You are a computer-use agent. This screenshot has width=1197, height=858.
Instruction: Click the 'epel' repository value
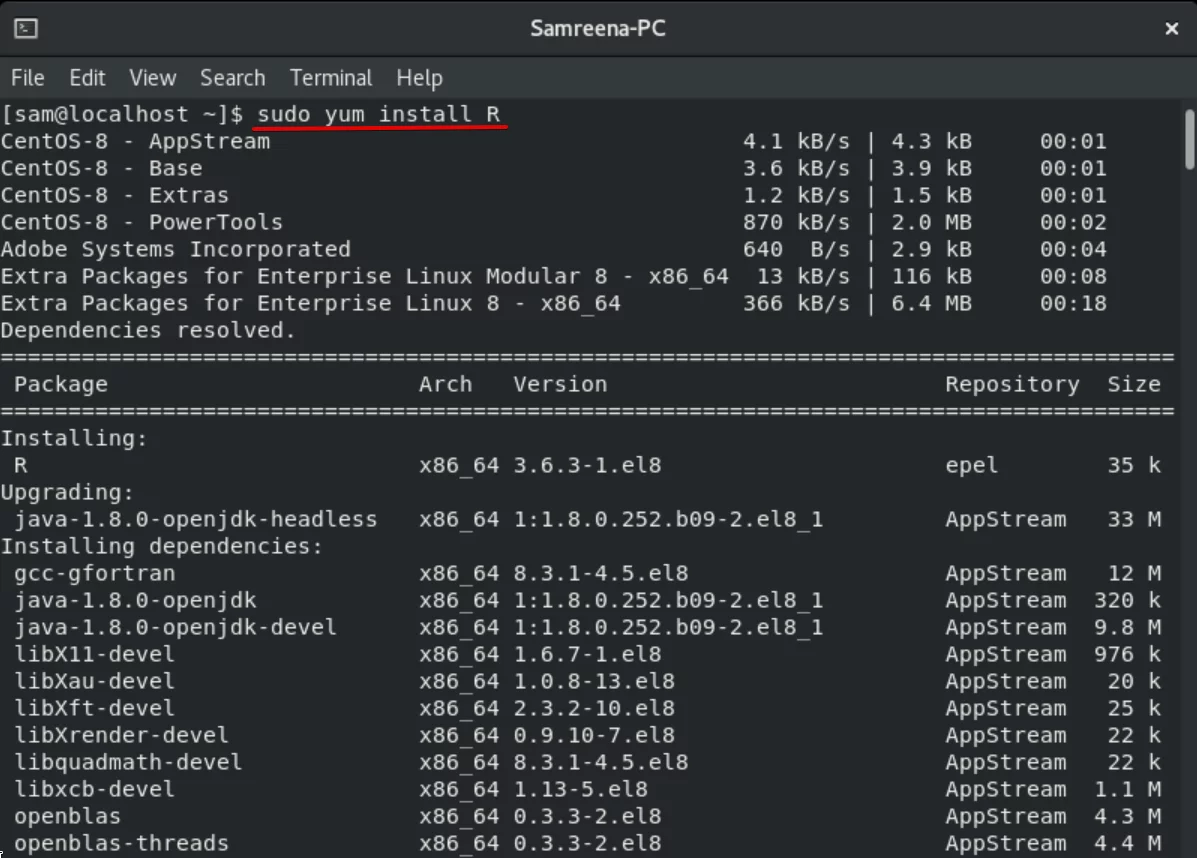click(x=971, y=466)
